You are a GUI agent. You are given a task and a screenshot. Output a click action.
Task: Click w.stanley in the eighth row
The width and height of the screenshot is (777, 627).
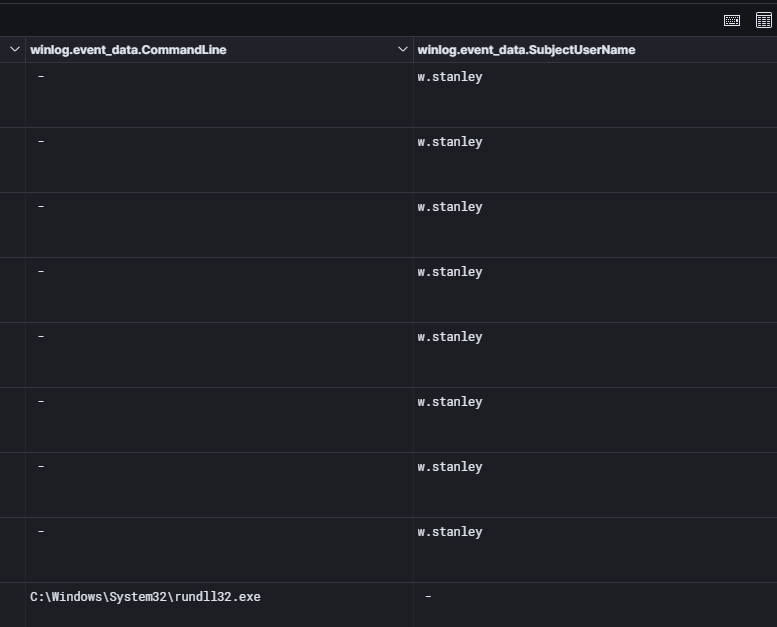[450, 532]
